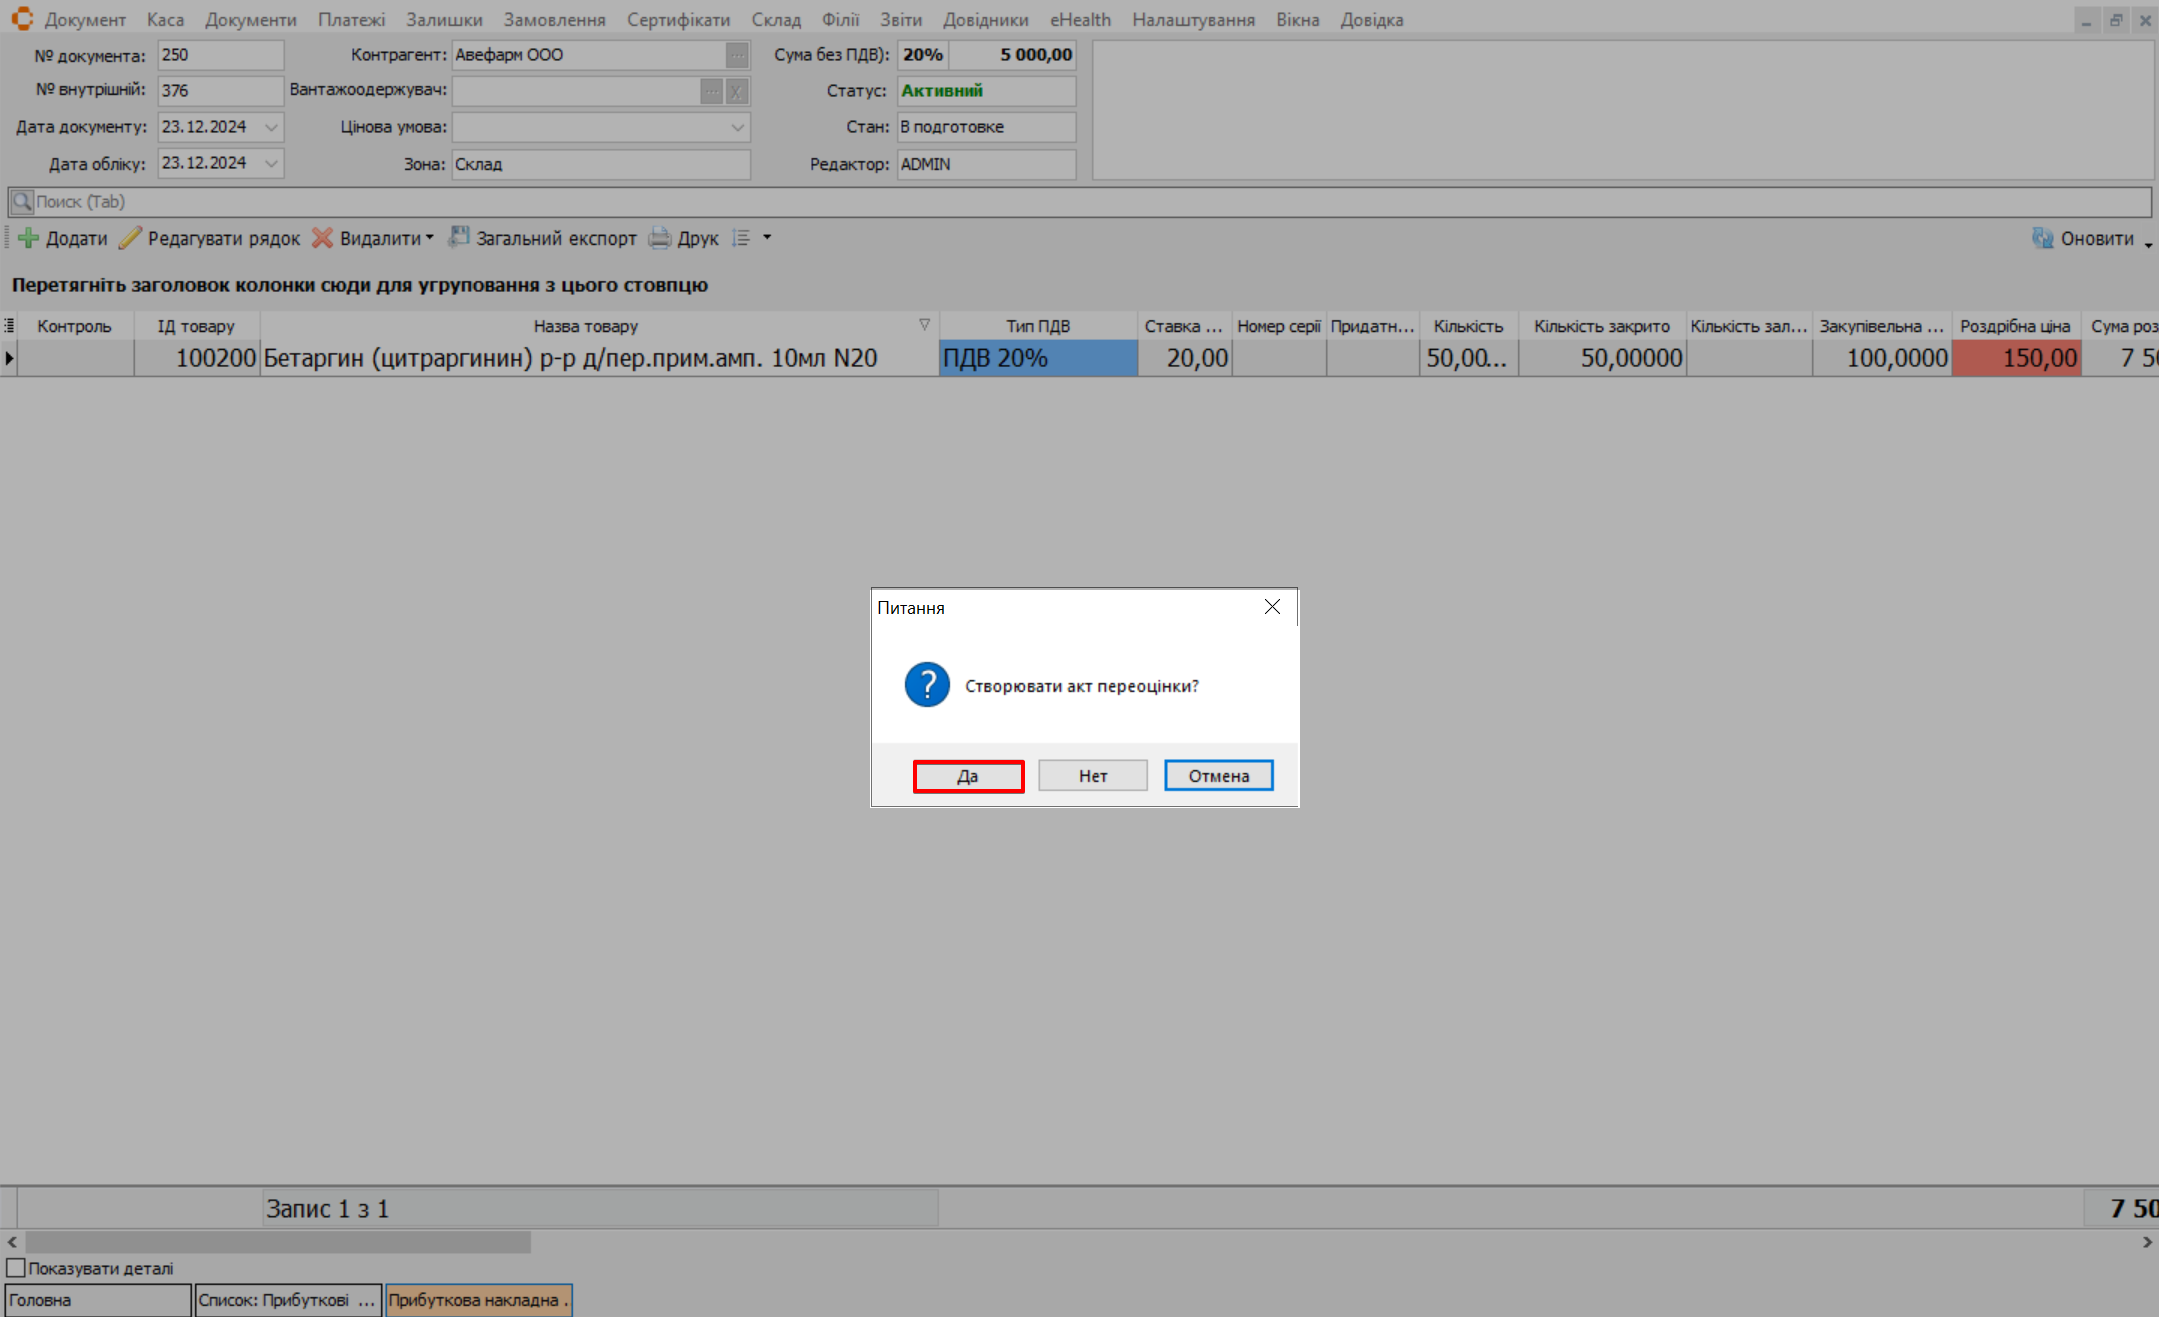Screen dimensions: 2159x1317
Task: Enable the Показувати деталі checkbox
Action: click(x=16, y=1268)
